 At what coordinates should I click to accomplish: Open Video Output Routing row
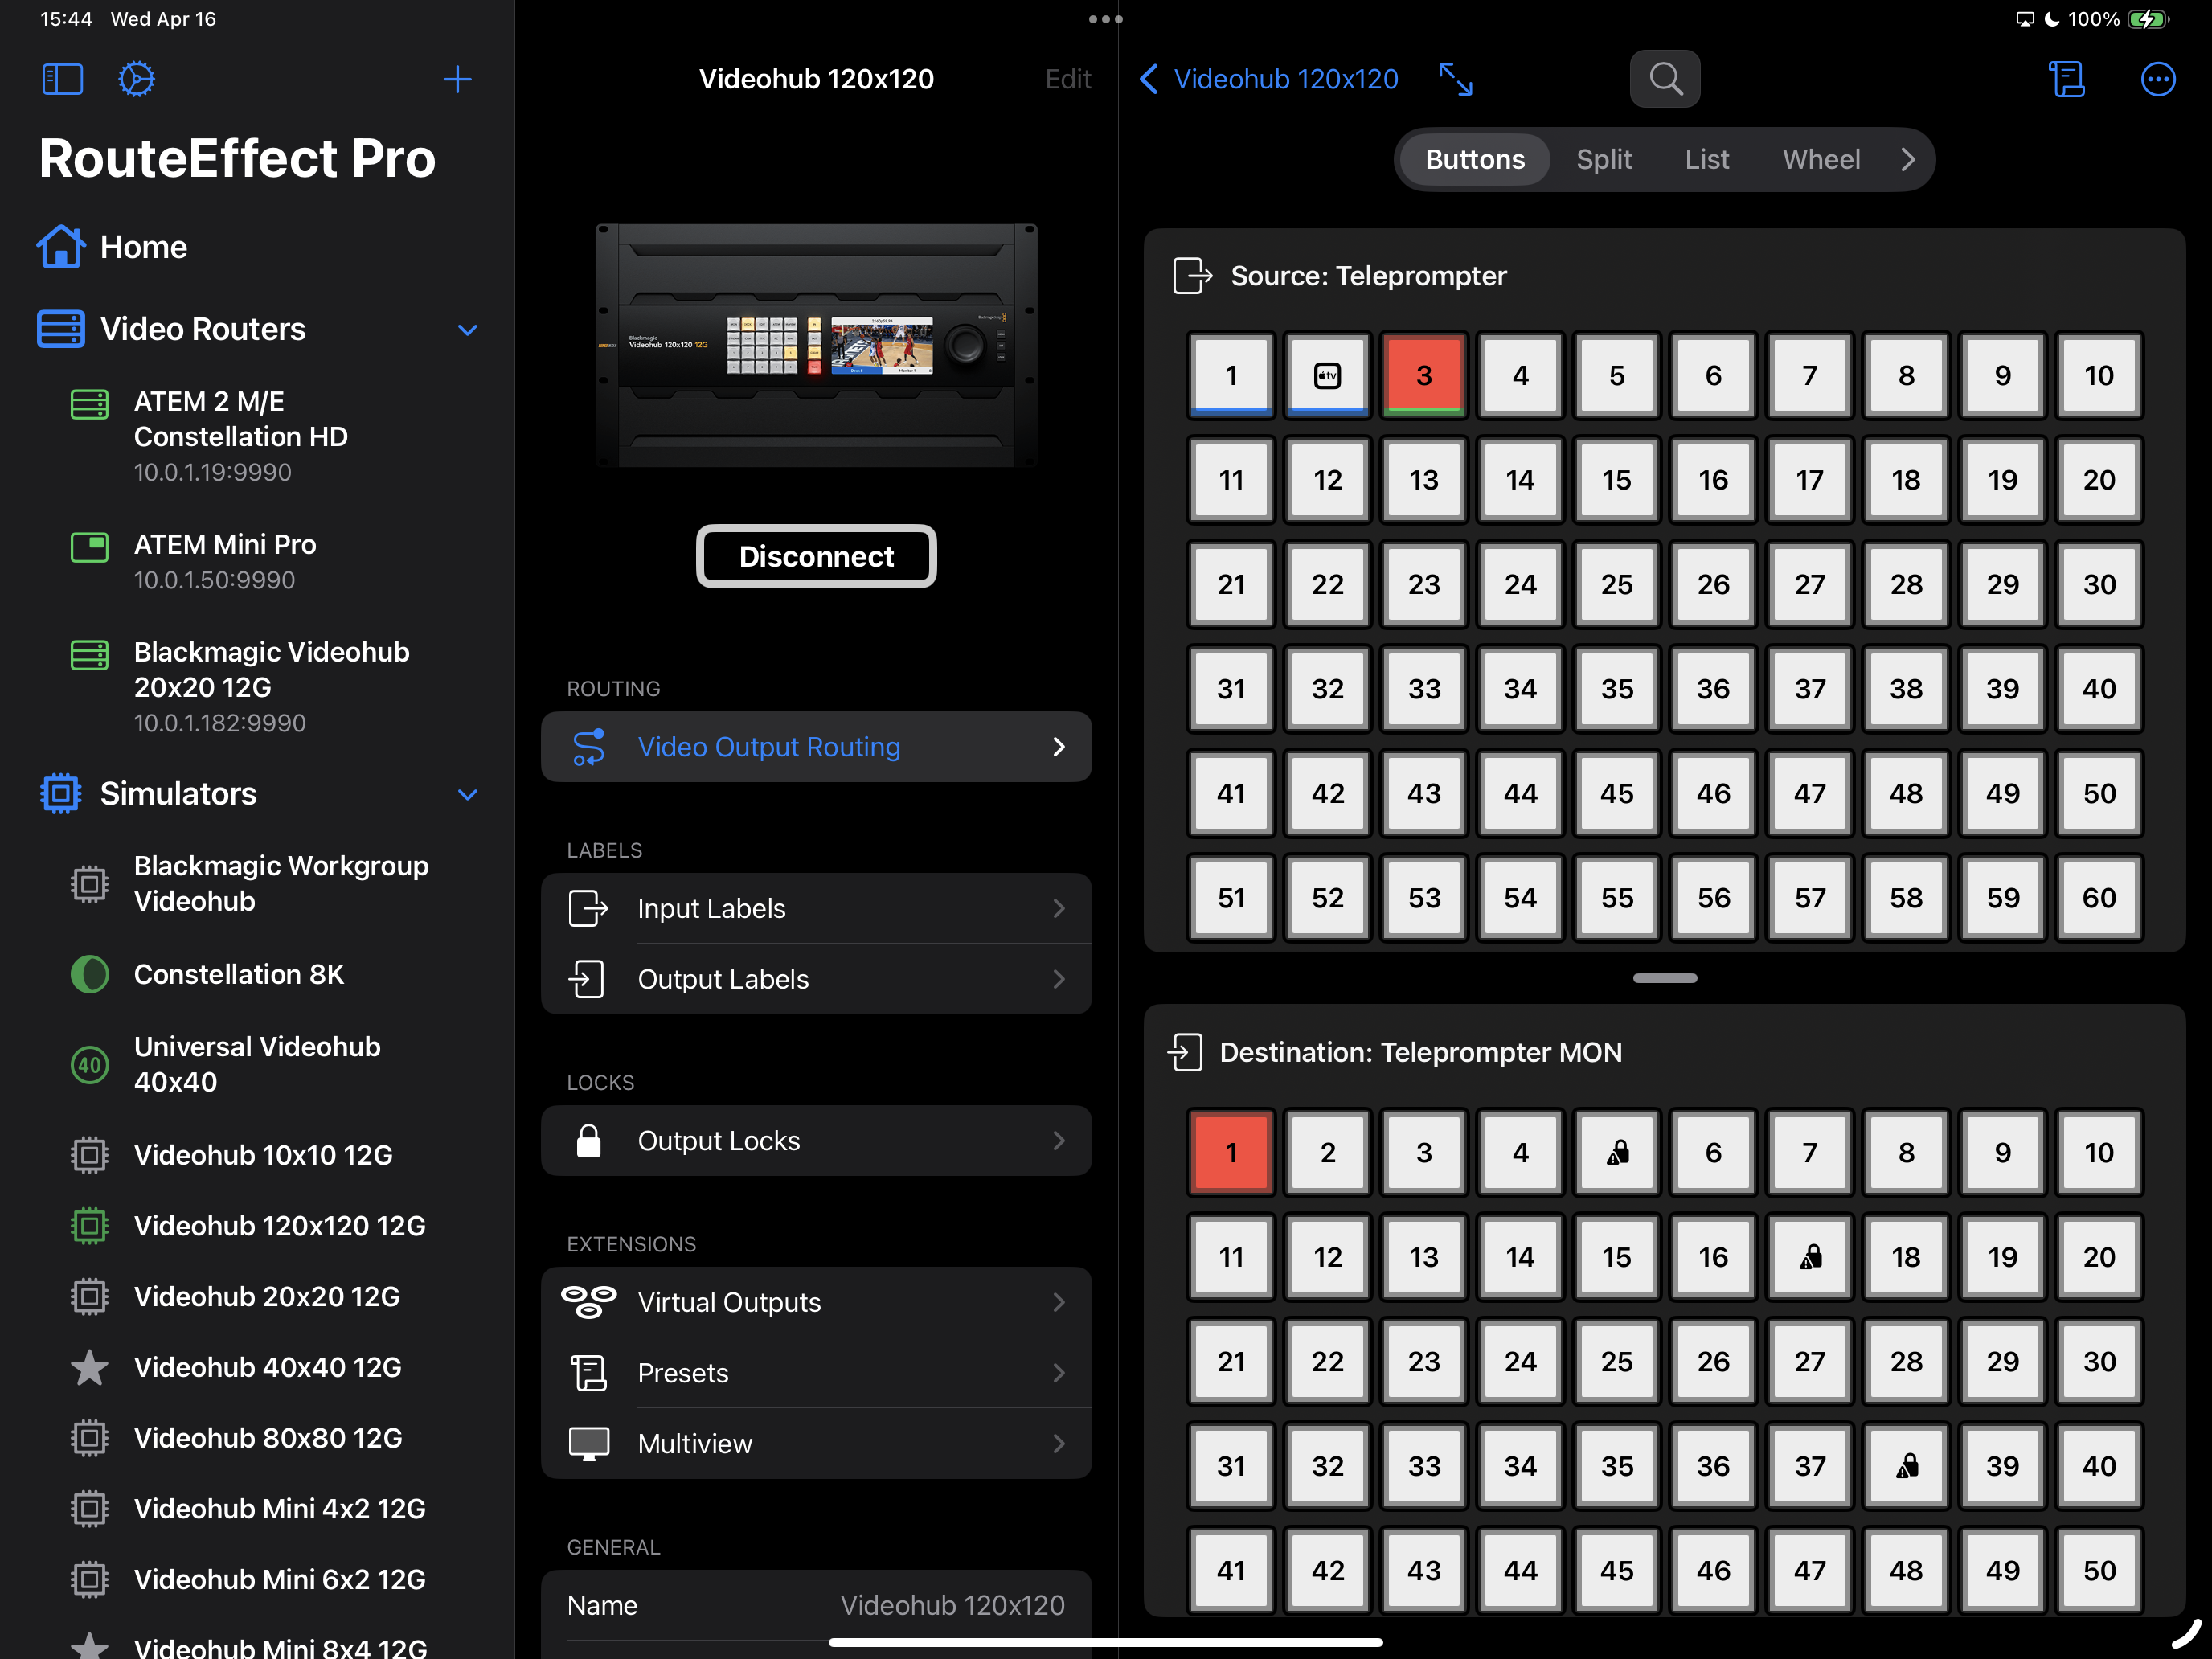click(816, 747)
